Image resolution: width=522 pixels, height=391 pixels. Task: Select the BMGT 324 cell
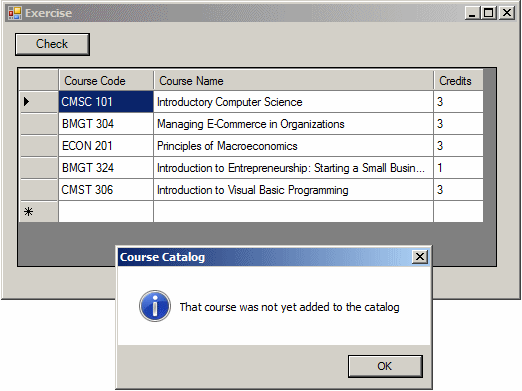point(106,168)
